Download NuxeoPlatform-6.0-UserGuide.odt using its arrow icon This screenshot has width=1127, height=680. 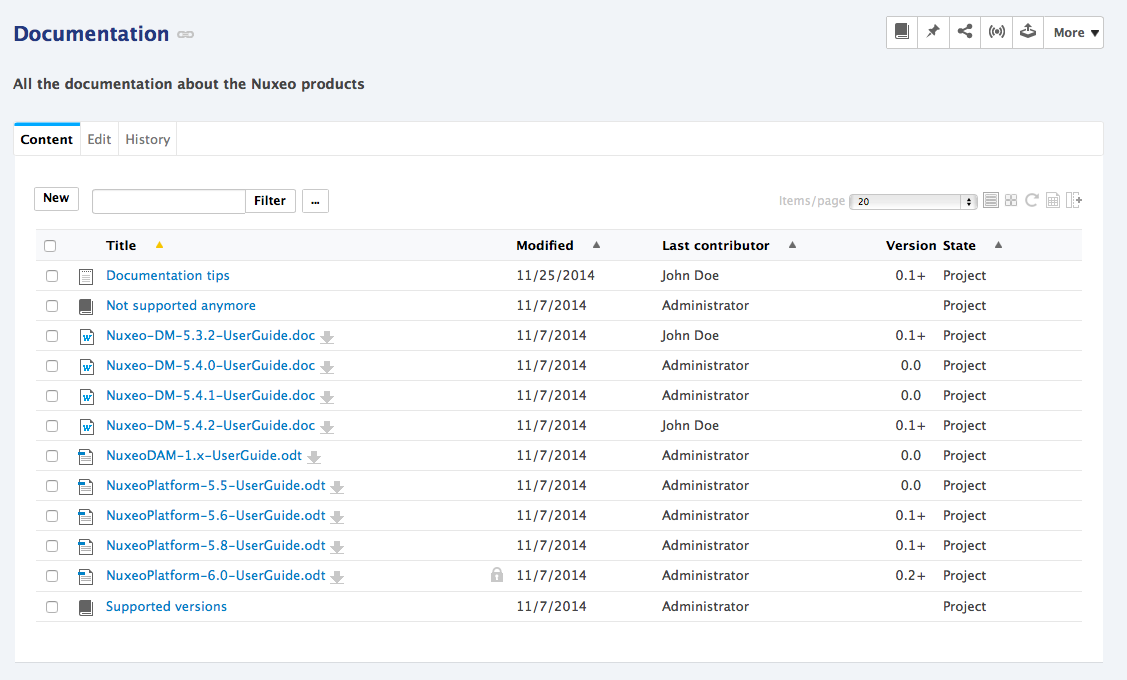click(x=337, y=577)
